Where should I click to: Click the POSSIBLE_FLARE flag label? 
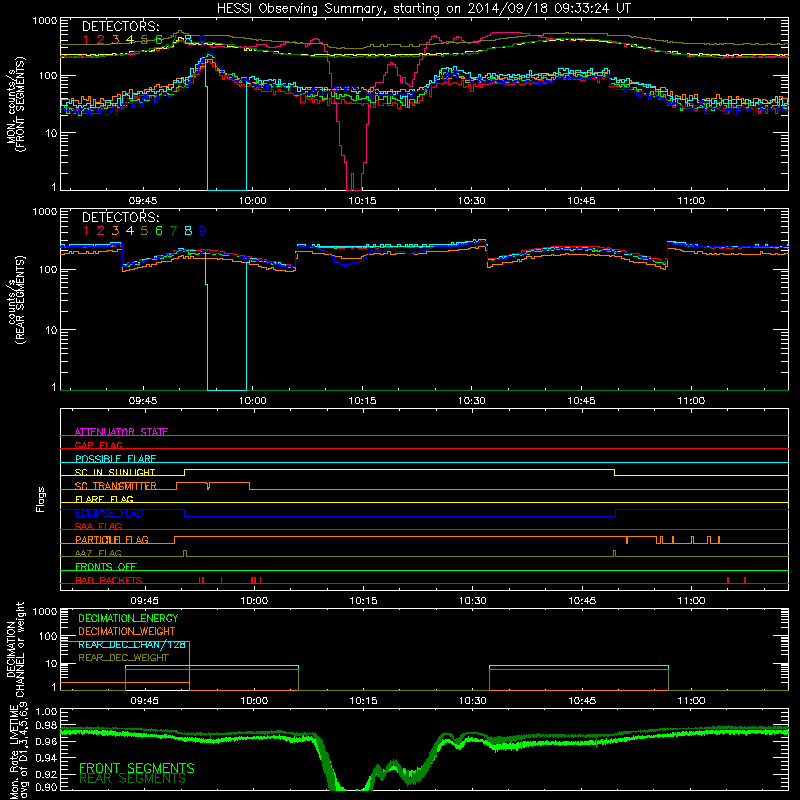pos(115,459)
